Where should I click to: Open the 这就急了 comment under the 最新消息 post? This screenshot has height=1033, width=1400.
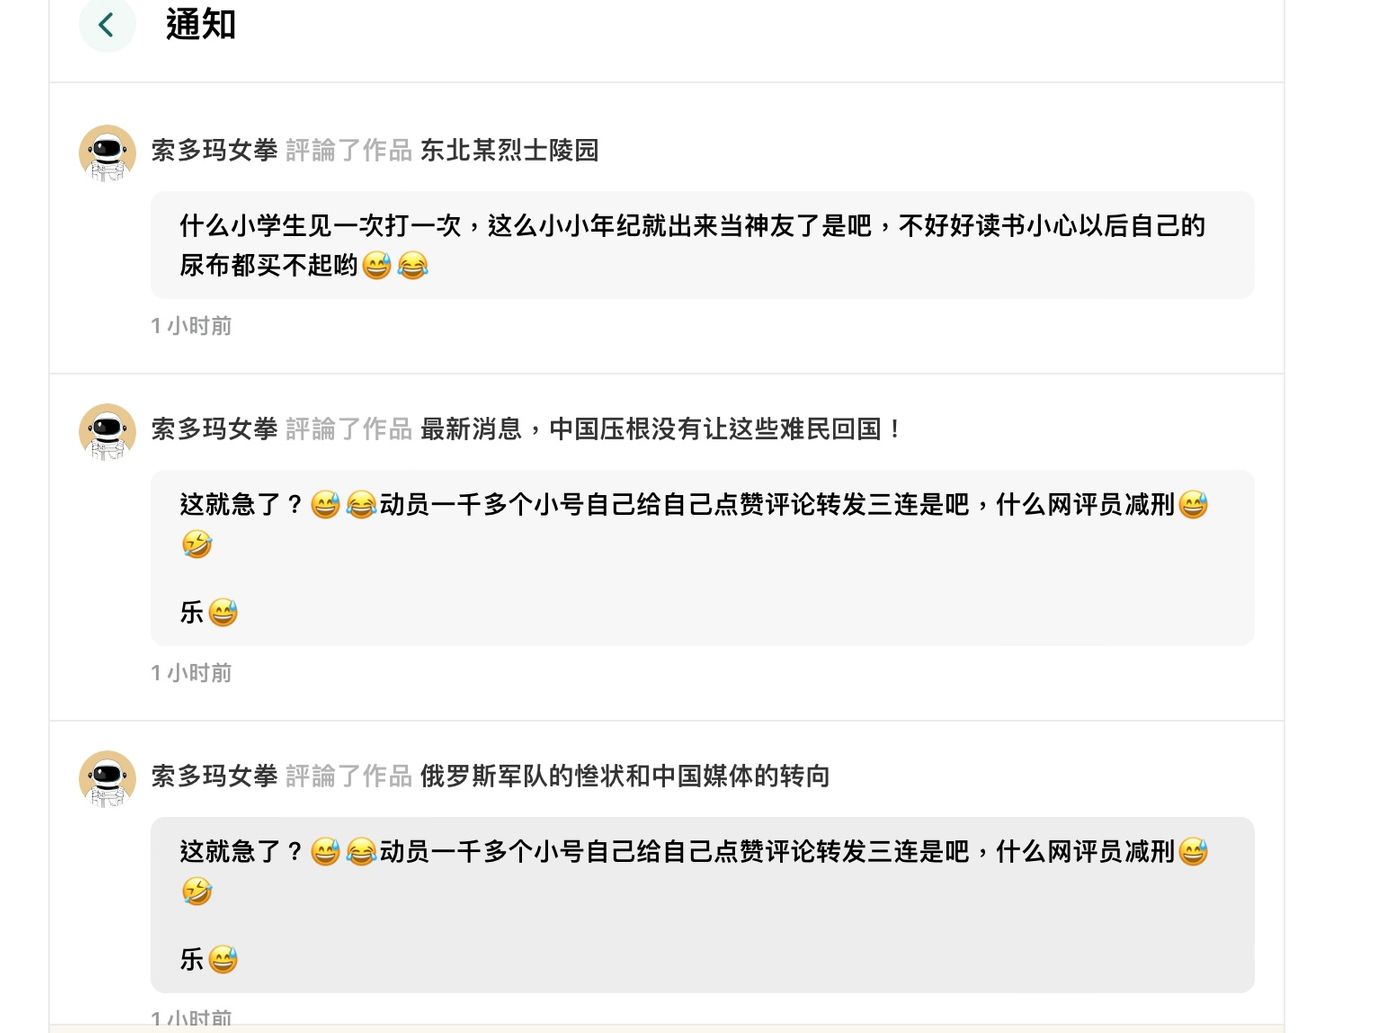702,558
